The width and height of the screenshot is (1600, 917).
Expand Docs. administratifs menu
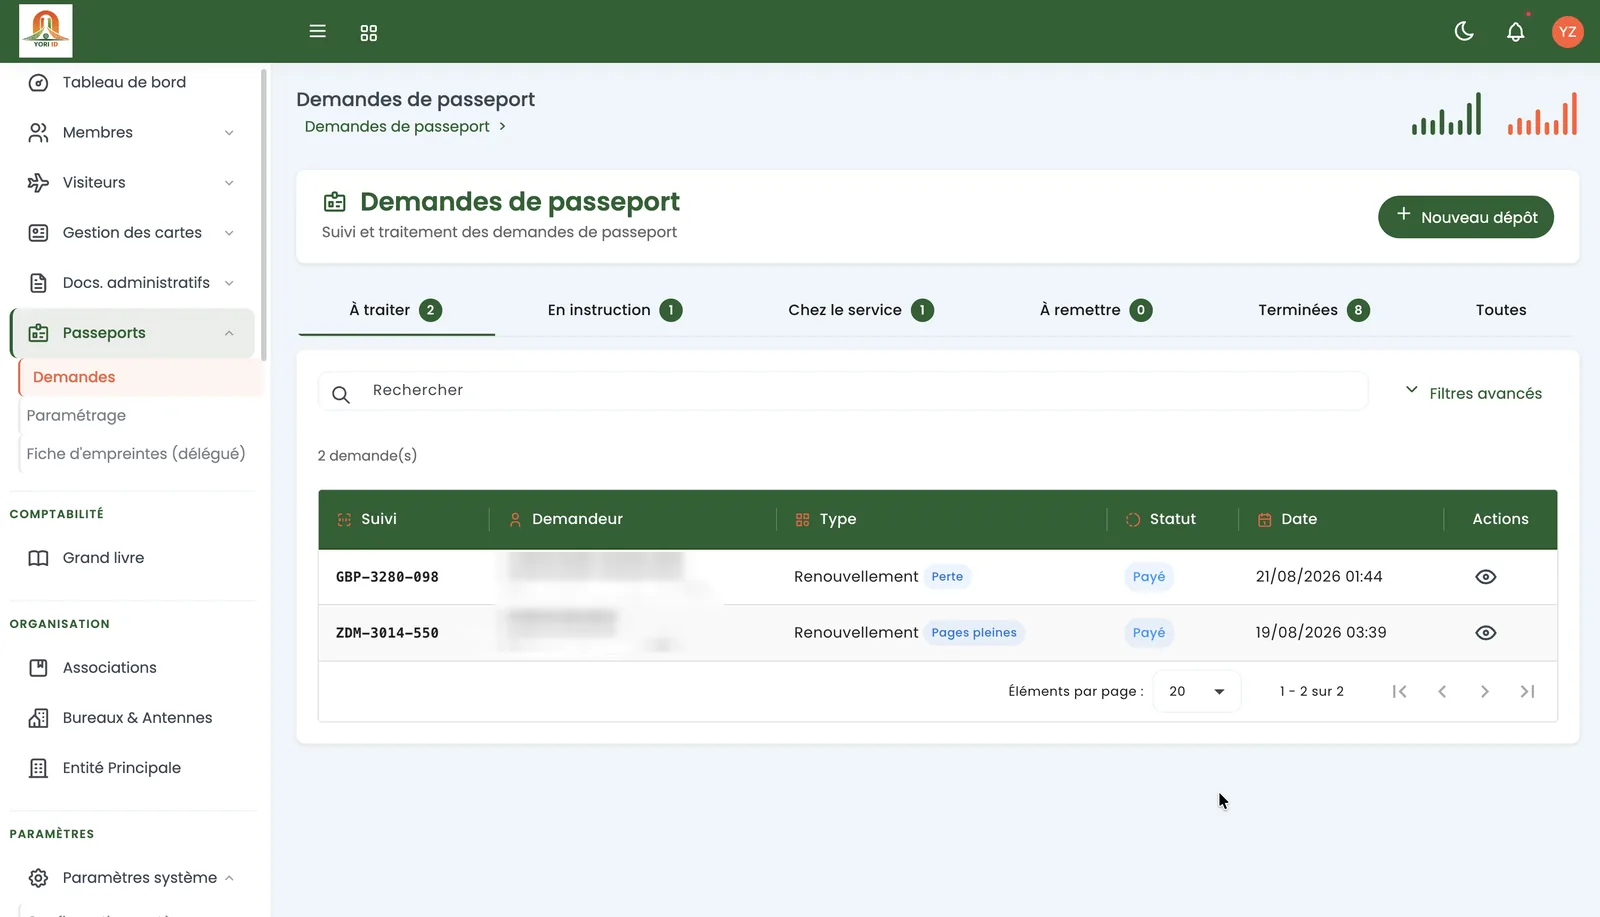[x=132, y=282]
